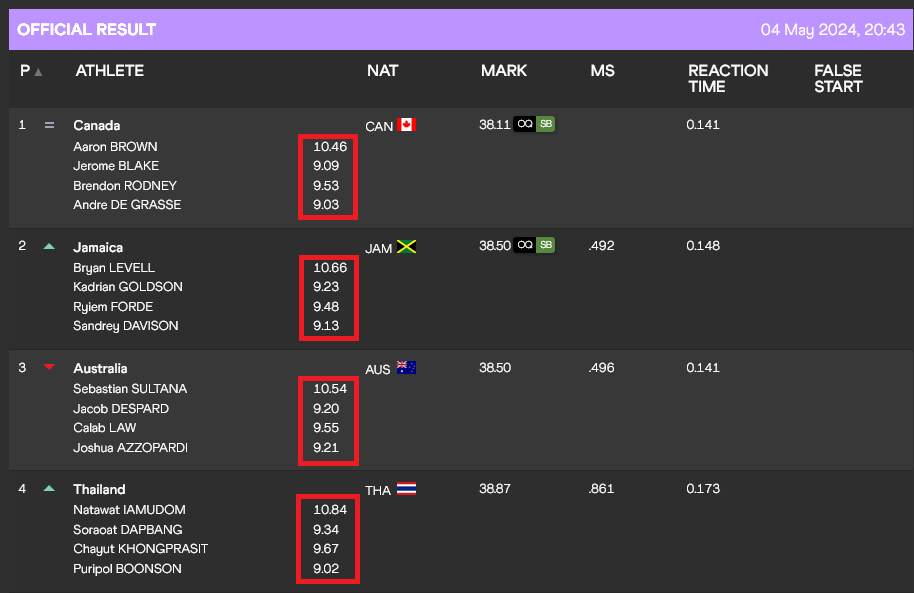Viewport: 914px width, 593px height.
Task: Click Jamaica's OQ qualification badge
Action: point(524,246)
